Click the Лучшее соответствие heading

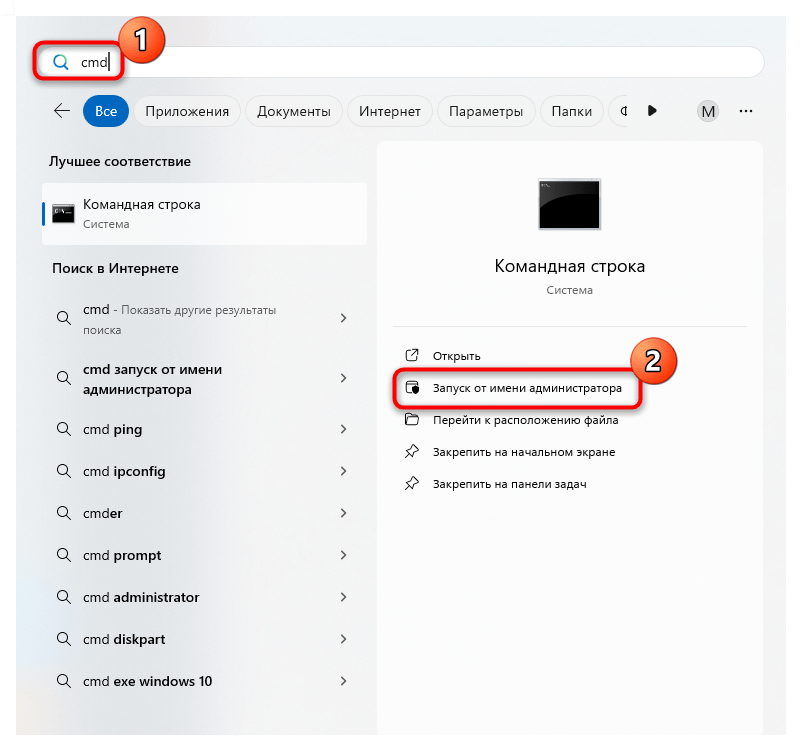(120, 162)
